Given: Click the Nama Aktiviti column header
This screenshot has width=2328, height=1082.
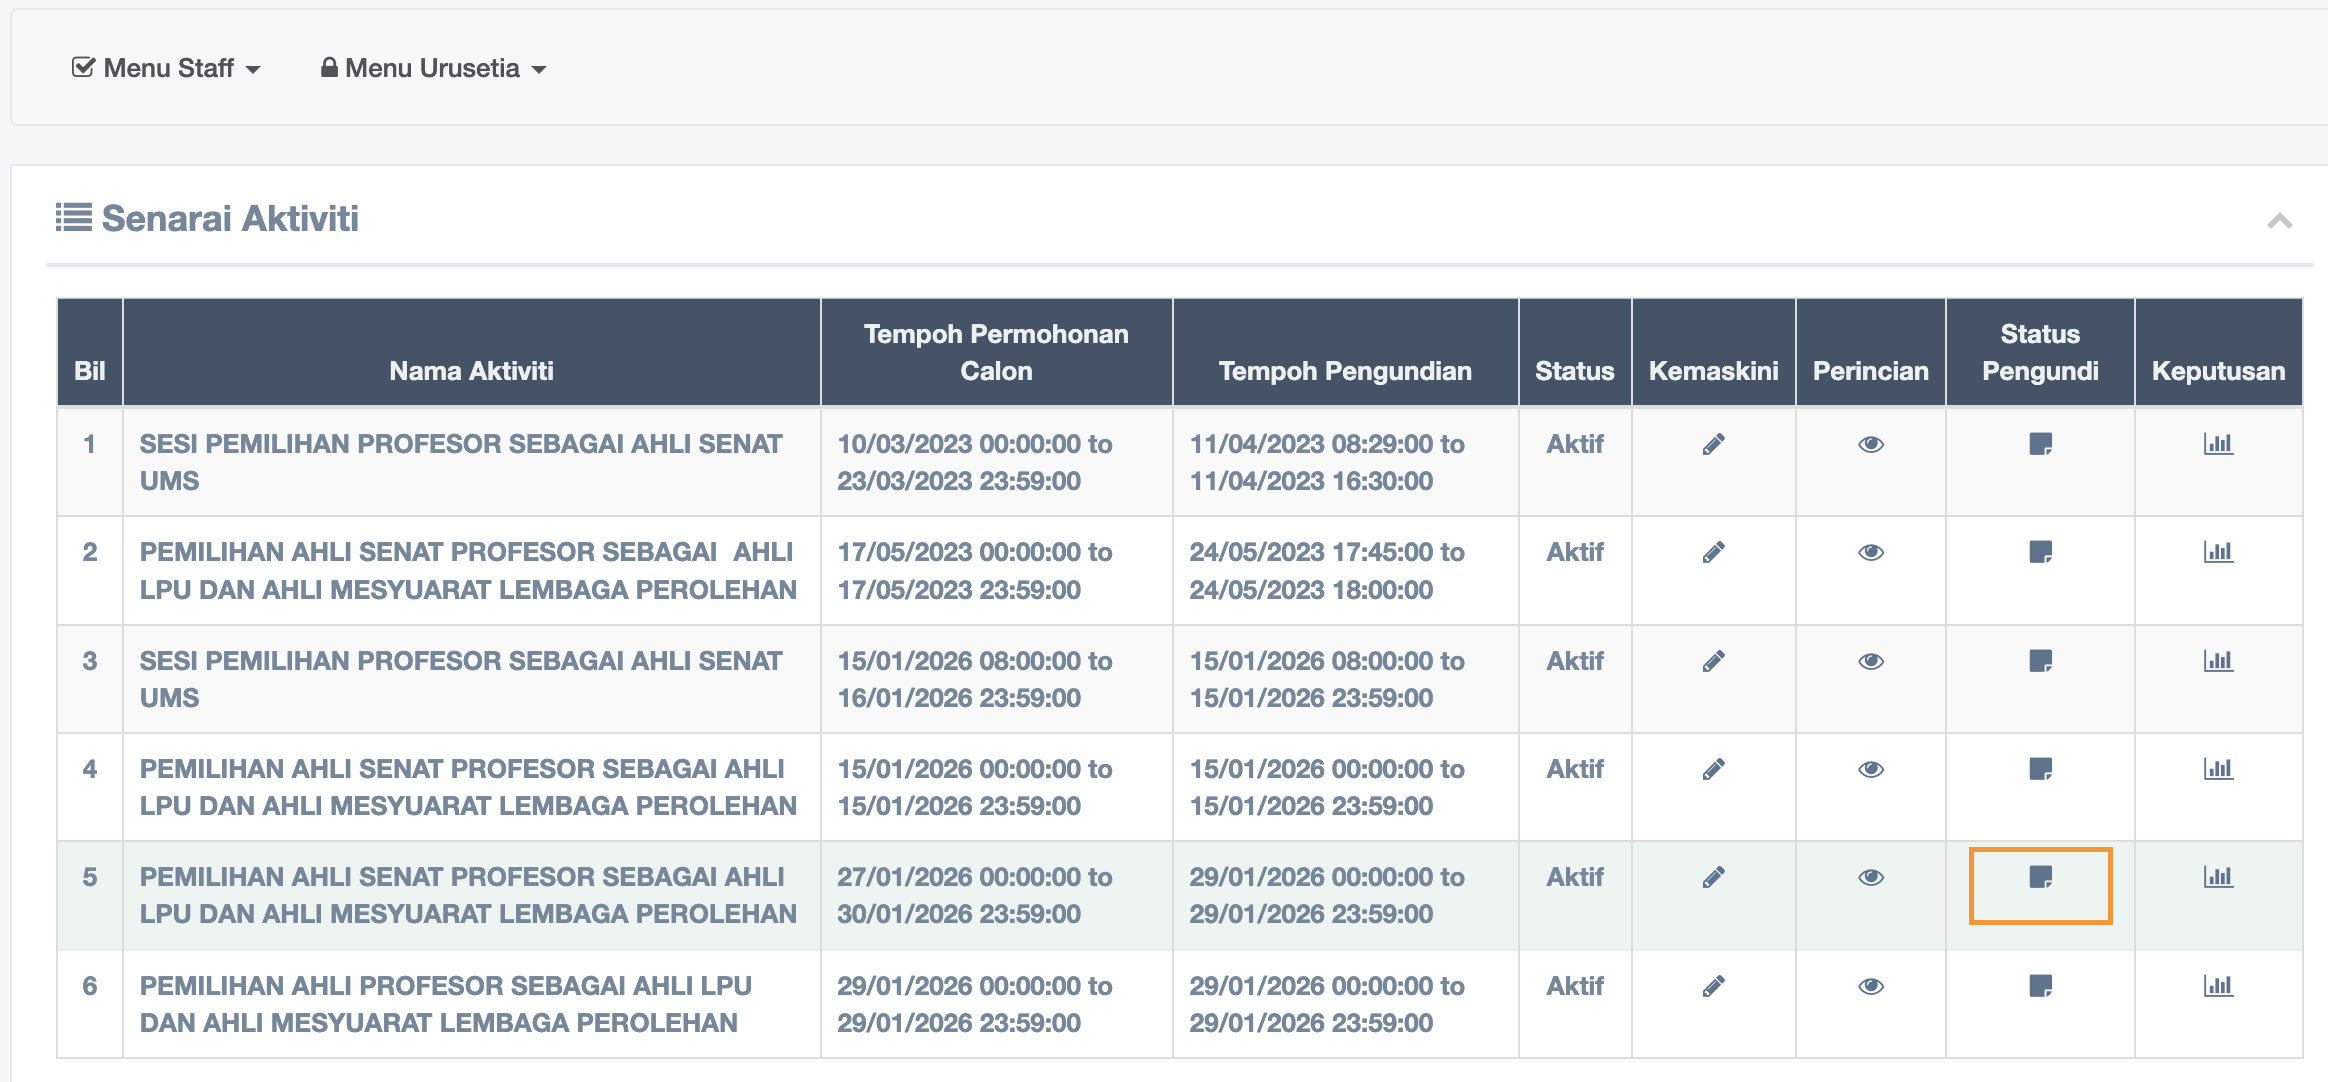Looking at the screenshot, I should tap(471, 371).
